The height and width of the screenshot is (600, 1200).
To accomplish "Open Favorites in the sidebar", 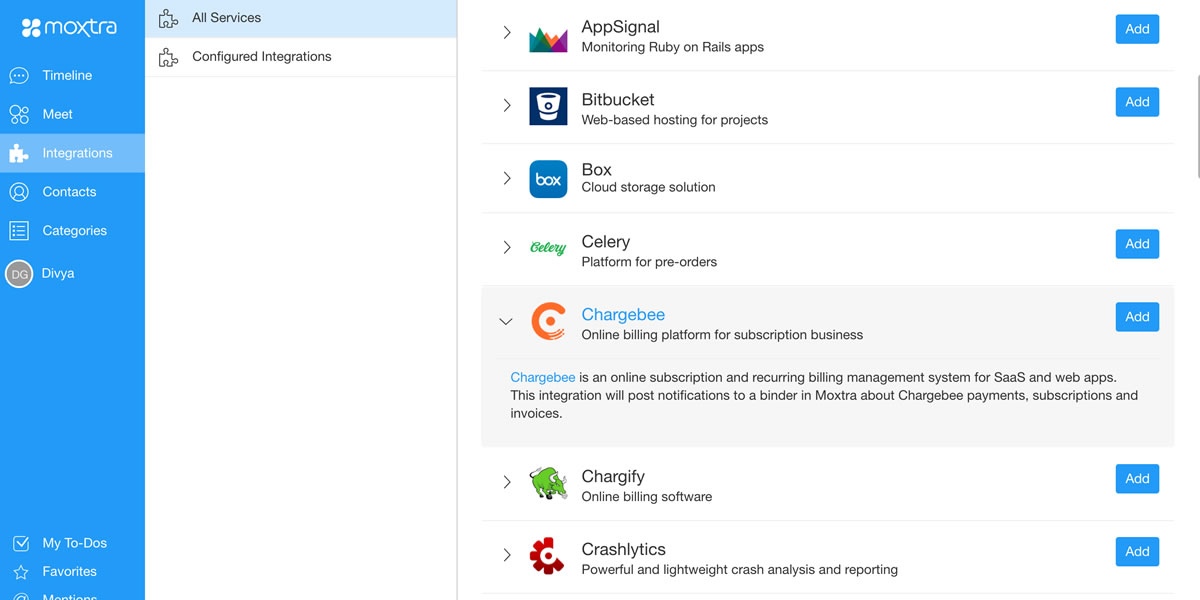I will (x=72, y=572).
